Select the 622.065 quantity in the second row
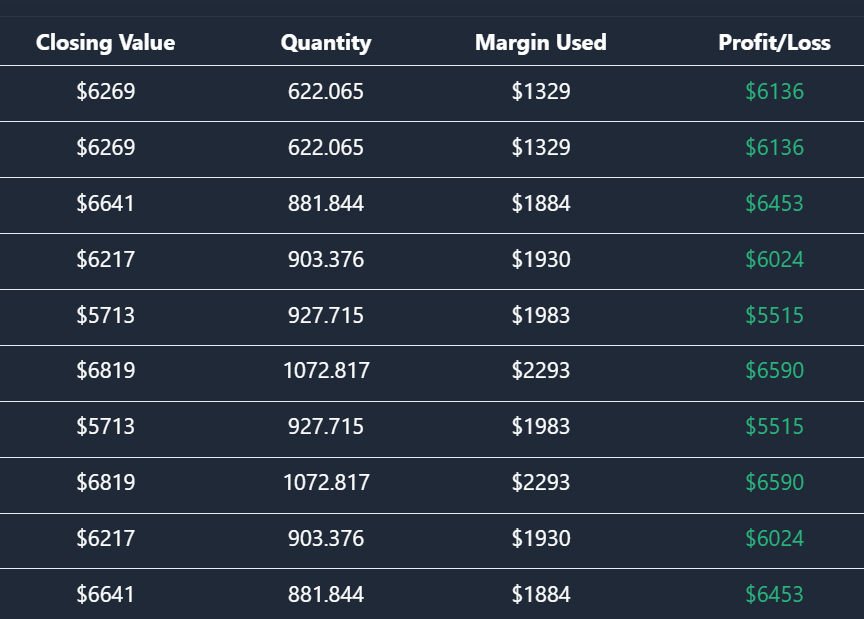The height and width of the screenshot is (619, 864). click(x=326, y=148)
